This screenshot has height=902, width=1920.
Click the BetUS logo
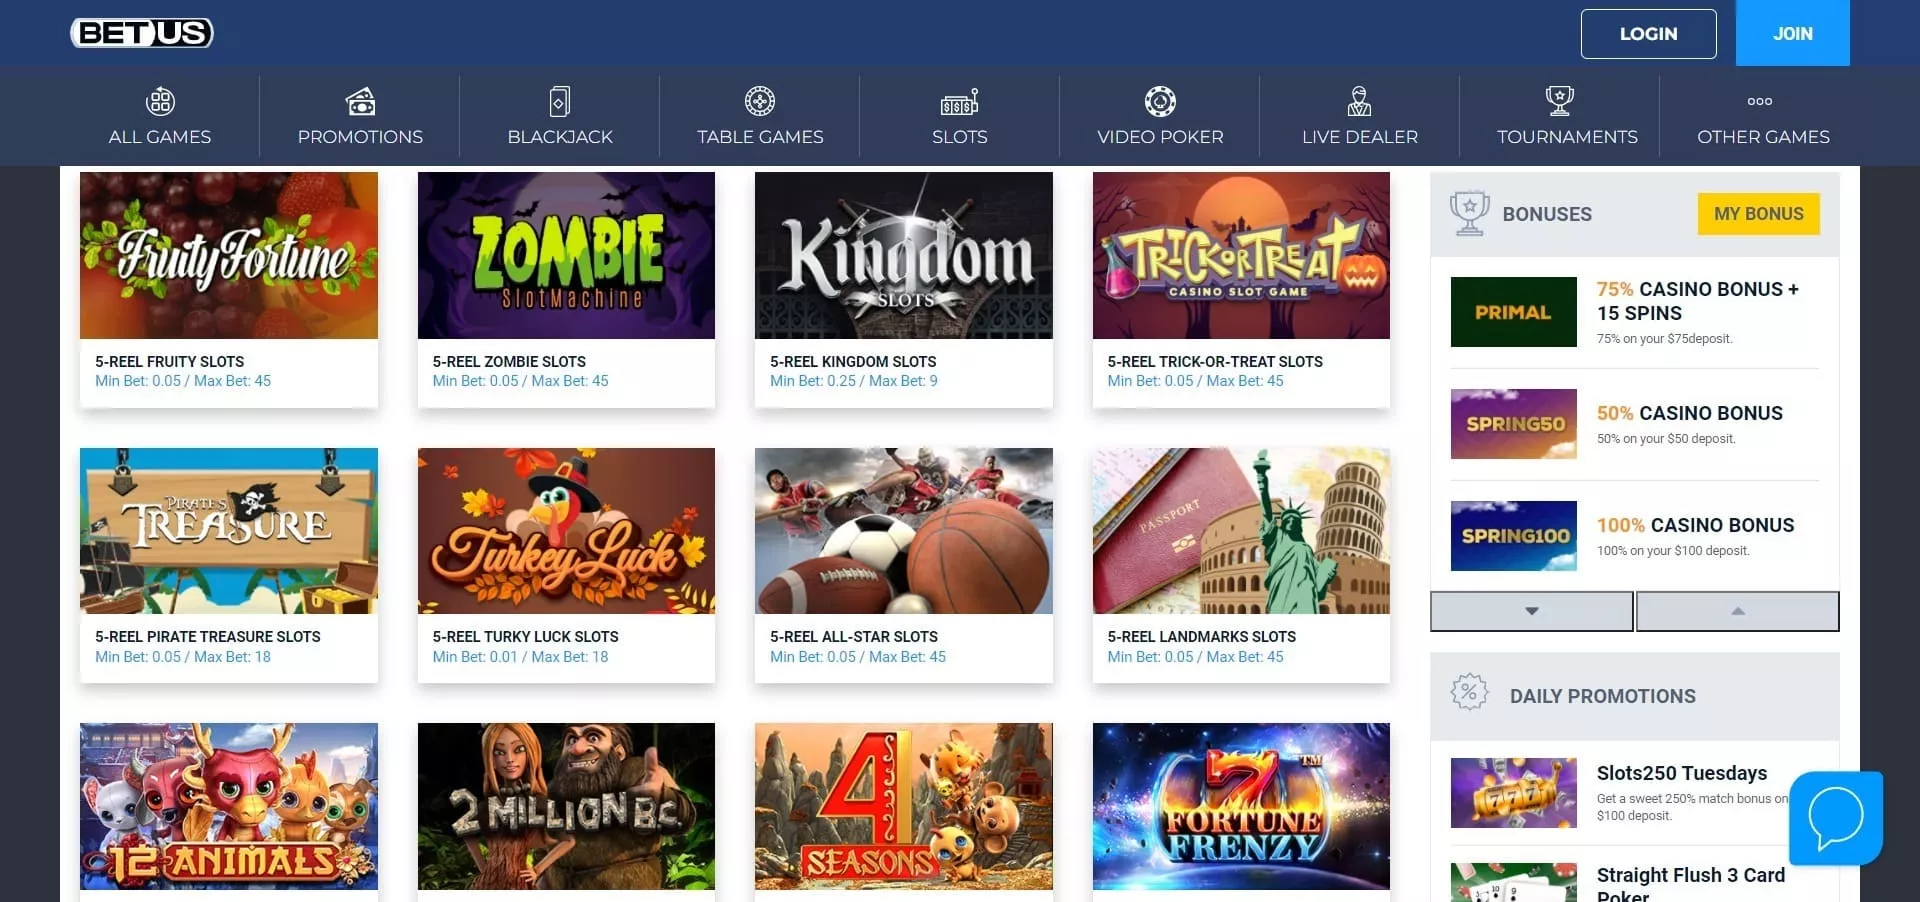click(x=142, y=33)
